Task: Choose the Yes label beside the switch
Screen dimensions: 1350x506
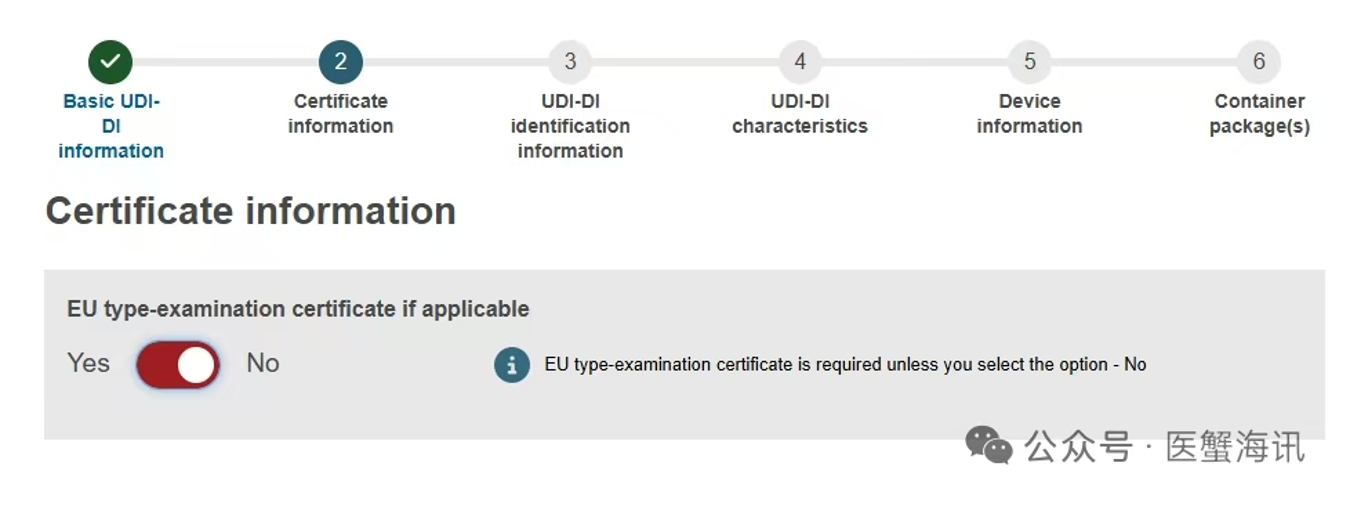Action: (x=88, y=363)
